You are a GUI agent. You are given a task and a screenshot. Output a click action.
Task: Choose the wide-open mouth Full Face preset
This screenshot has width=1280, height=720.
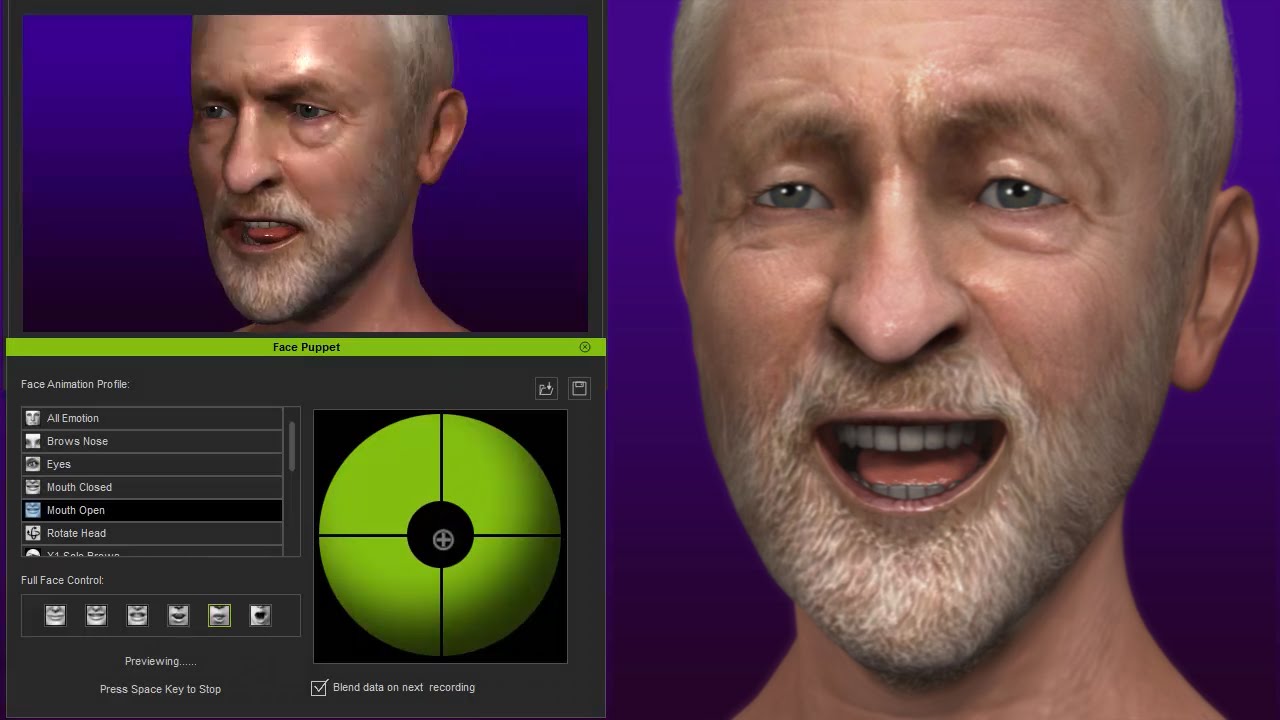(x=260, y=615)
